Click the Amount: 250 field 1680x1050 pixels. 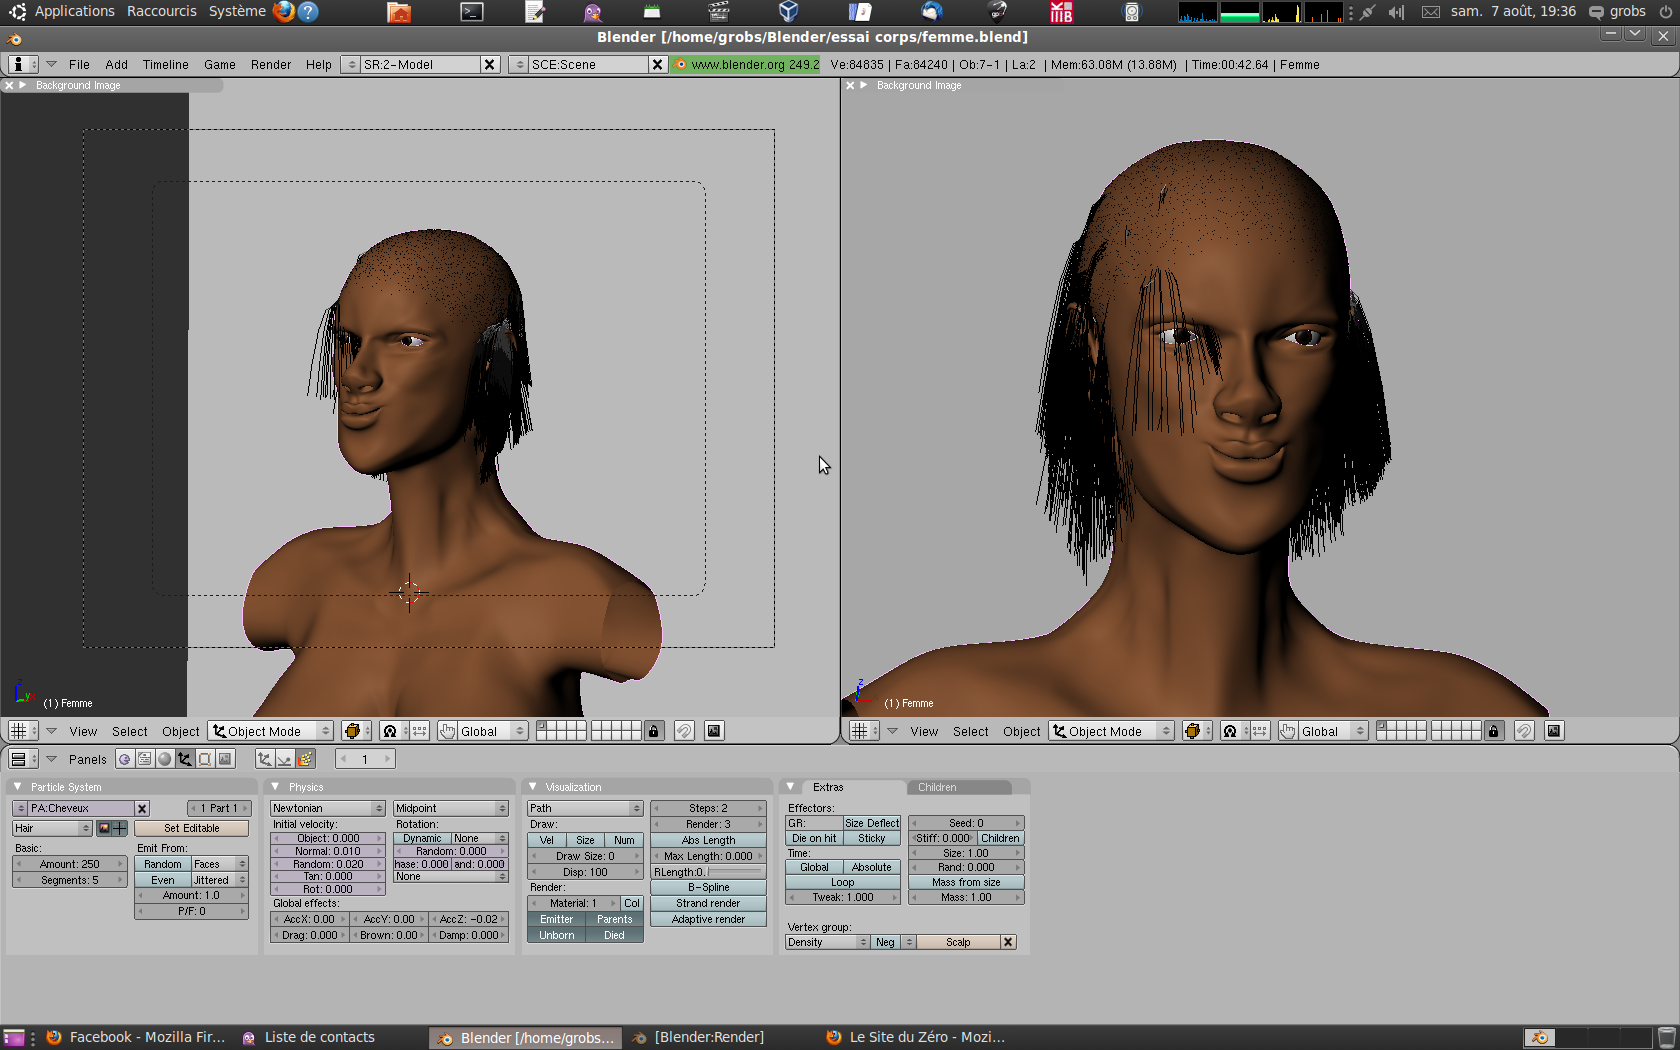click(69, 864)
